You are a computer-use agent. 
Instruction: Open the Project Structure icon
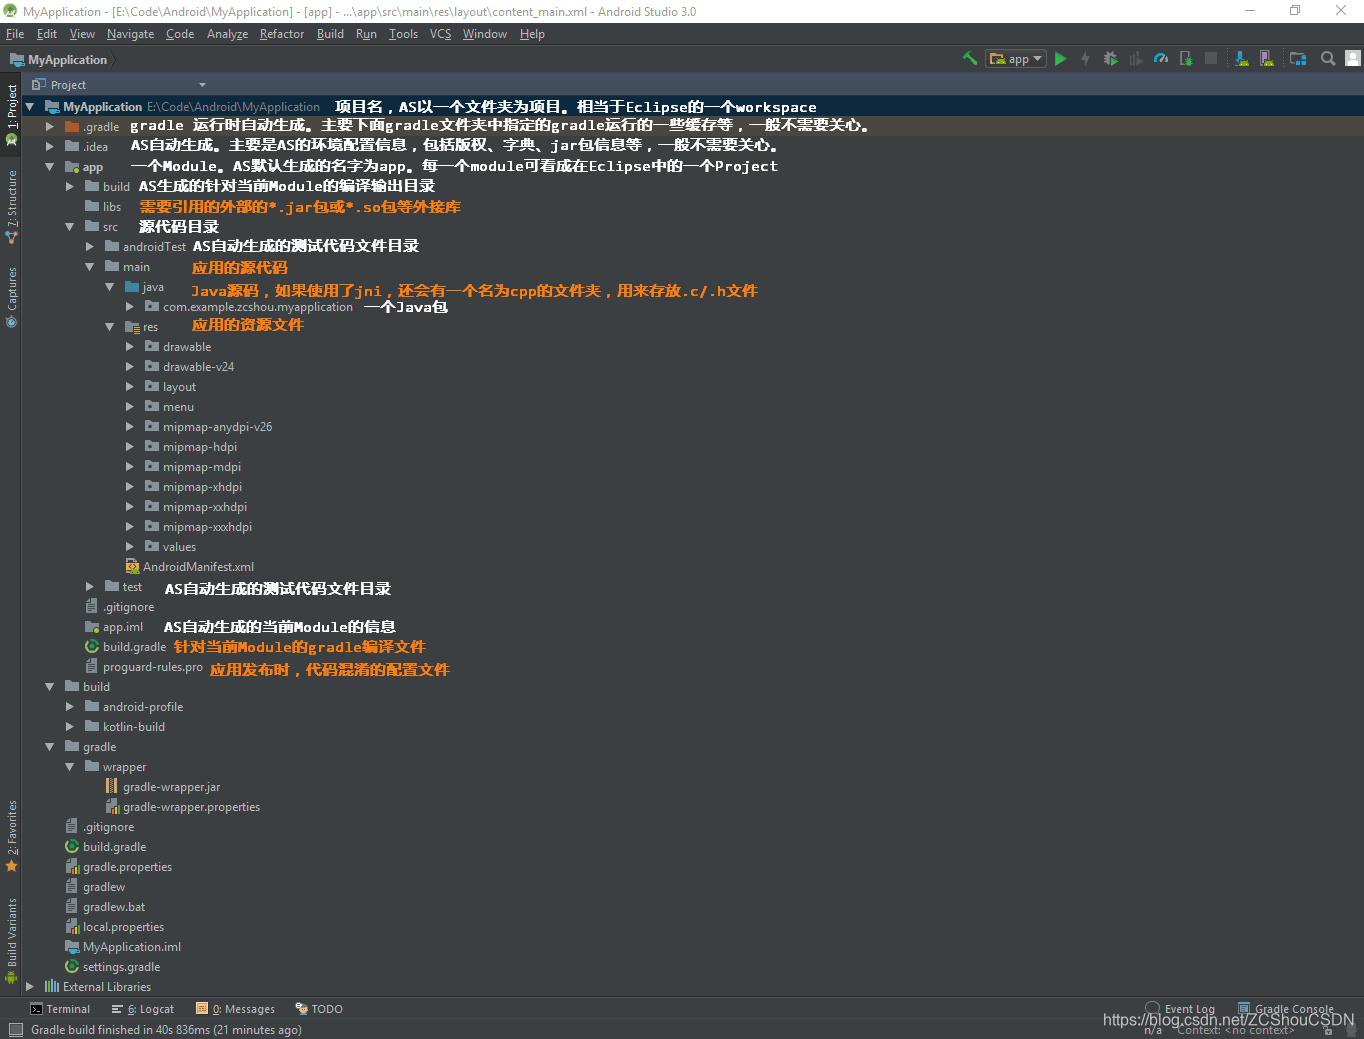[1298, 59]
